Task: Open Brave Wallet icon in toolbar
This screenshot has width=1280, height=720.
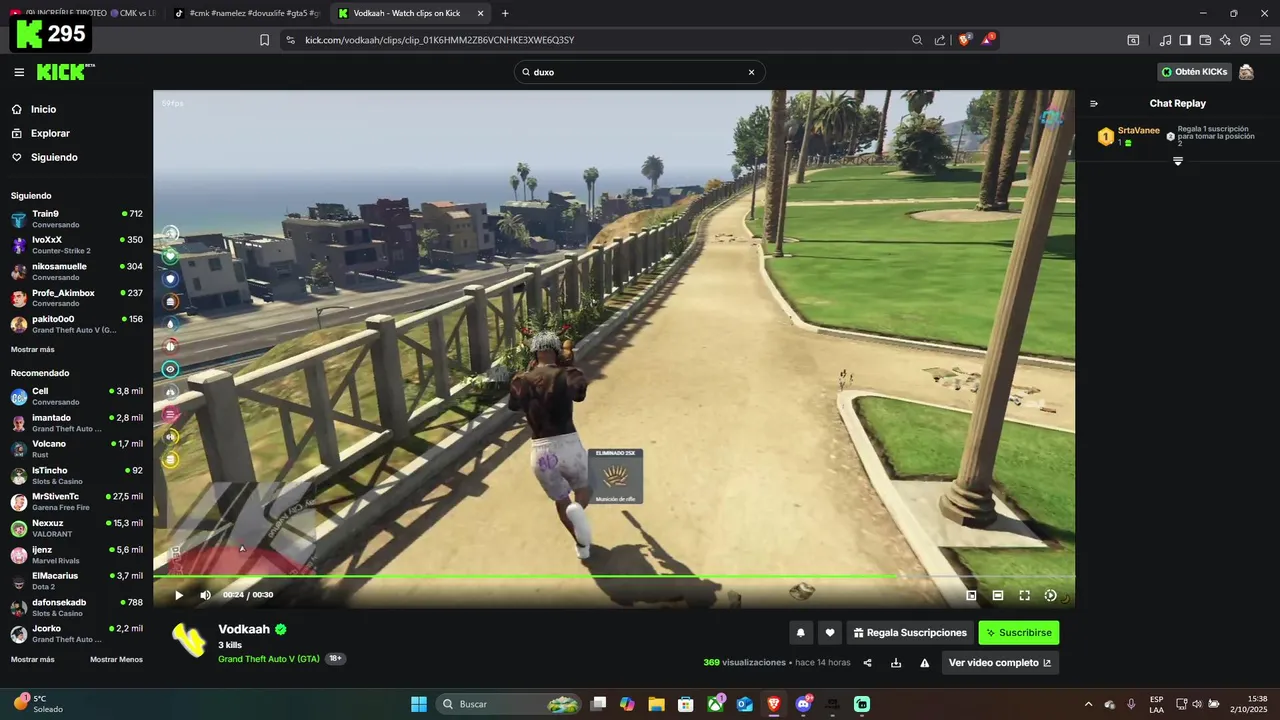Action: [x=1205, y=40]
